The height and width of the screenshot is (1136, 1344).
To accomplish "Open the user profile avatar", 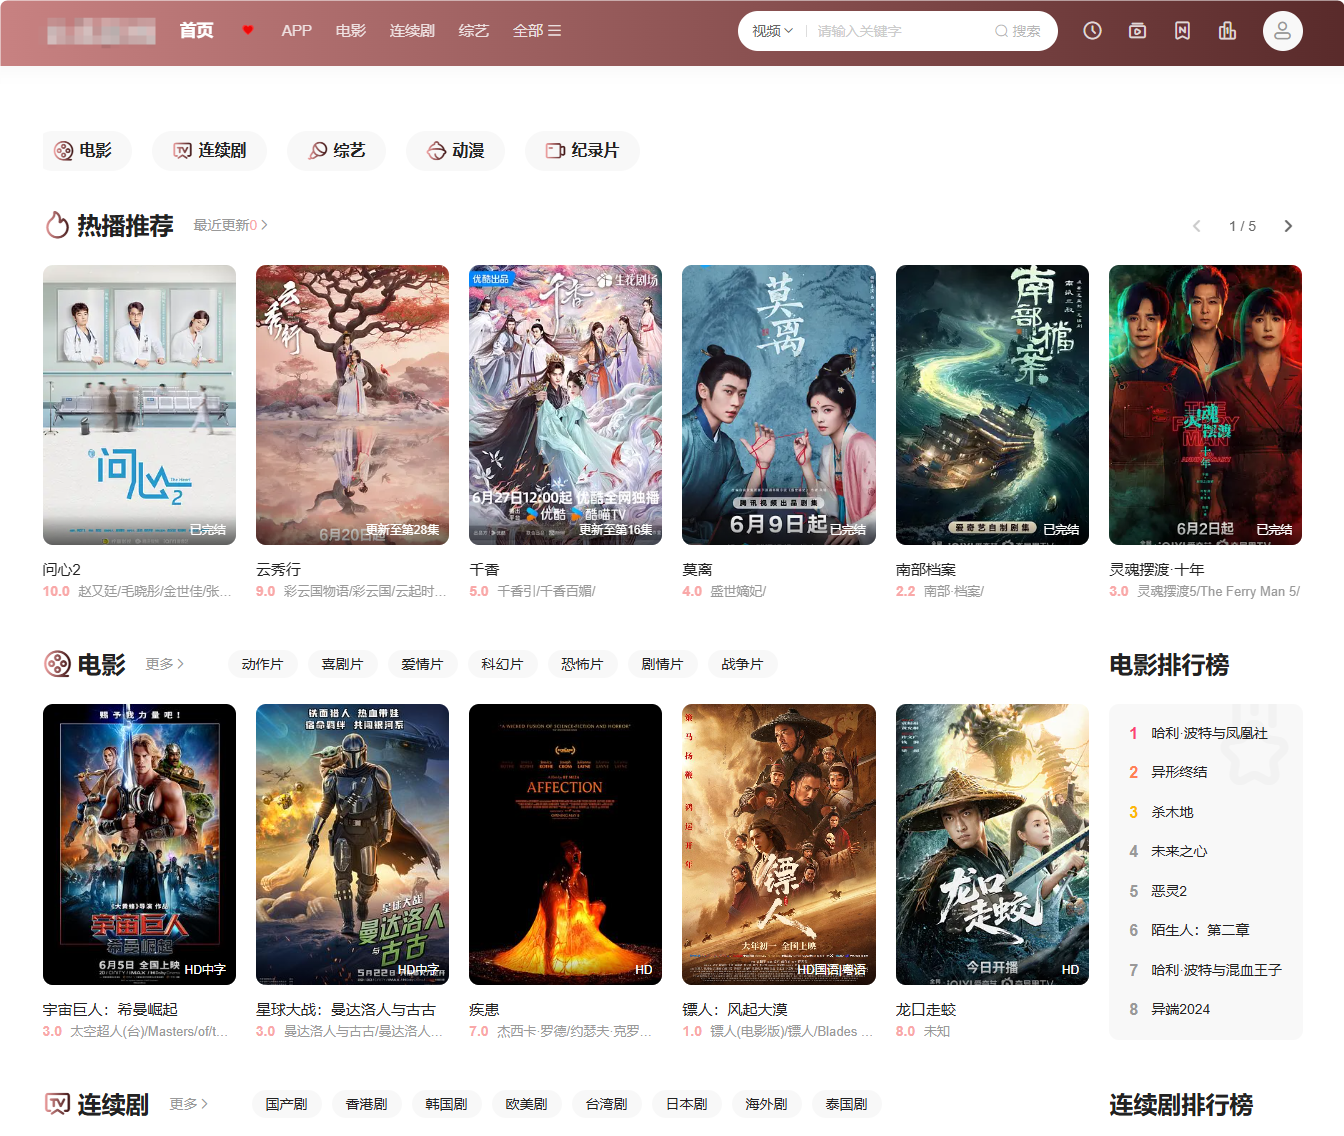I will click(x=1282, y=31).
